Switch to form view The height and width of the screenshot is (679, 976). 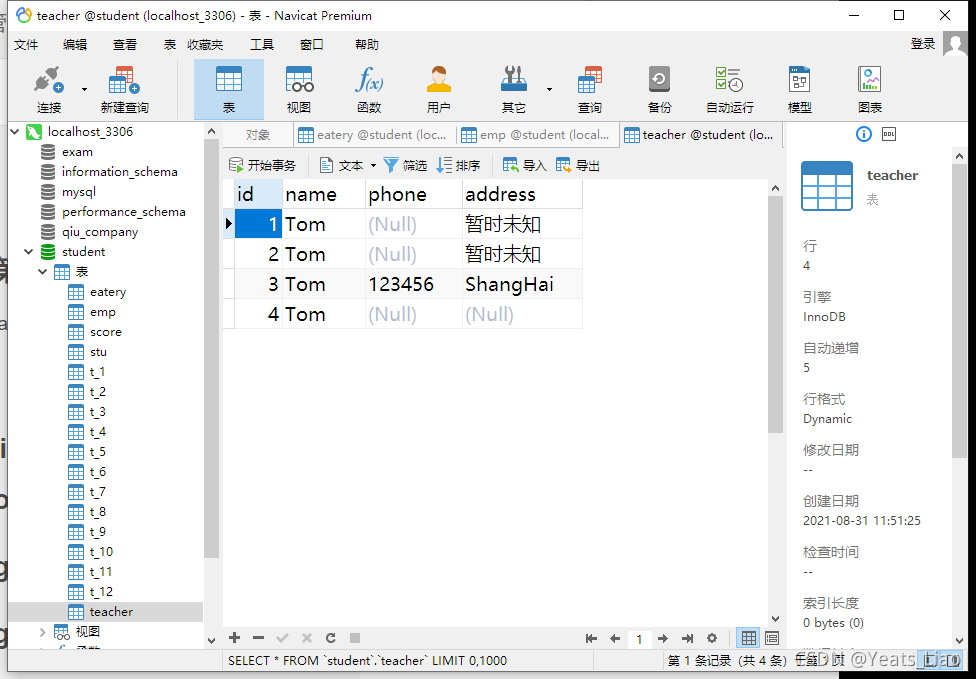pyautogui.click(x=771, y=639)
